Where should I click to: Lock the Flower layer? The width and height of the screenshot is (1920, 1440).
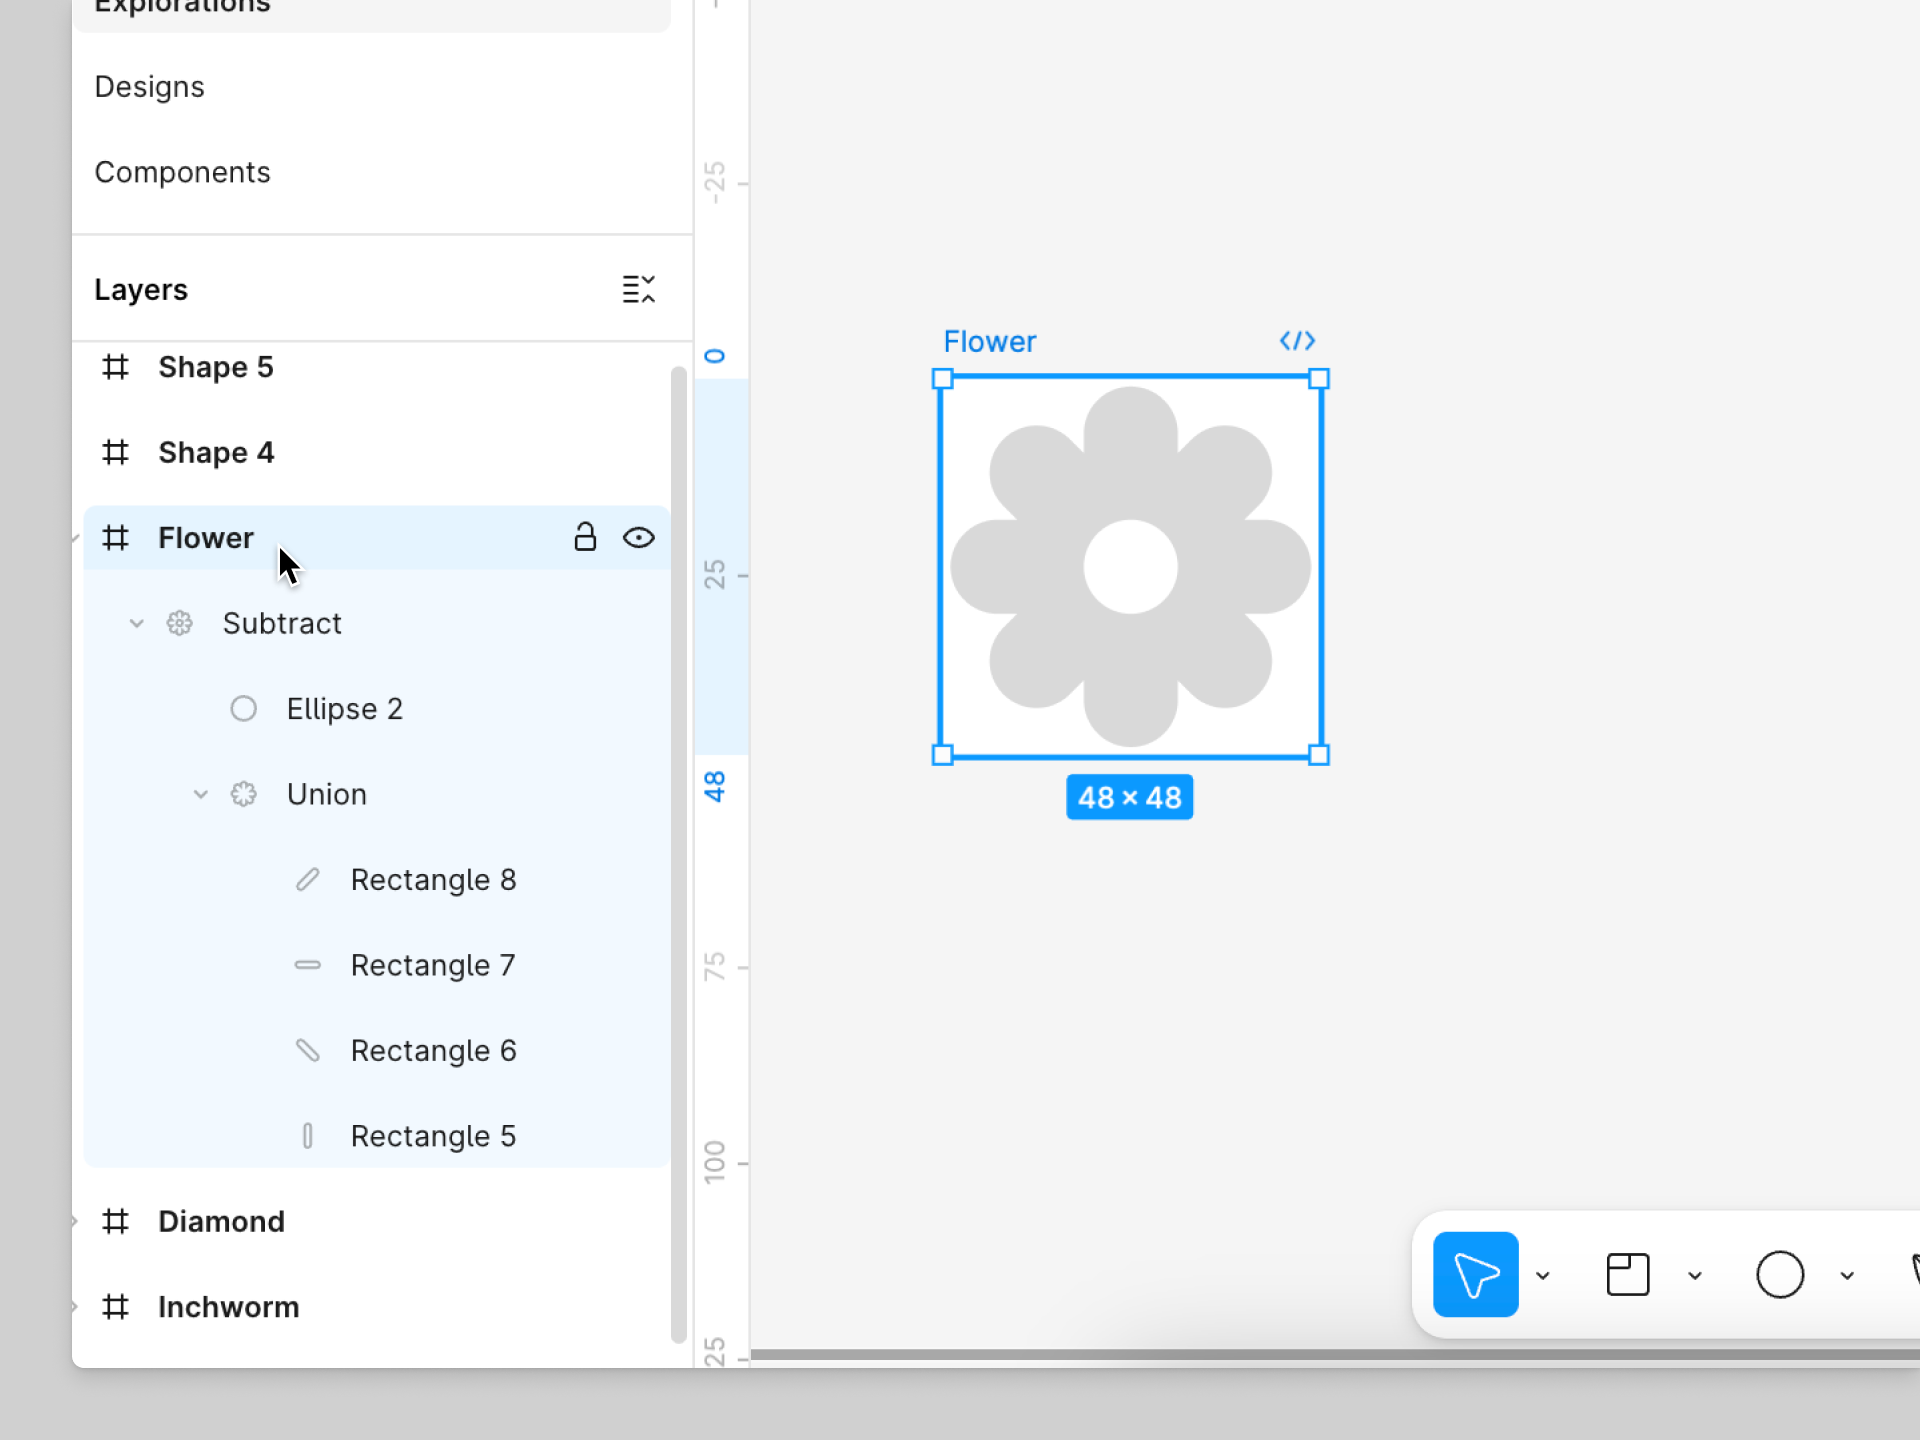pos(585,538)
